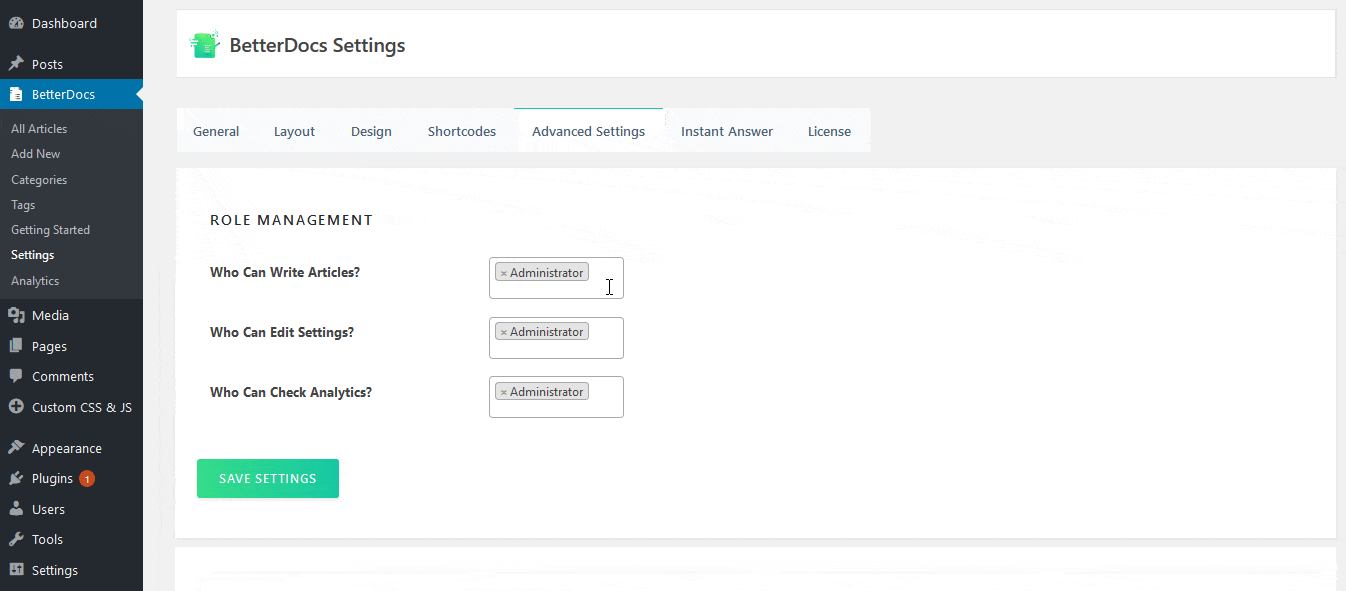Click the Comments bubble icon
The height and width of the screenshot is (591, 1346).
(16, 376)
